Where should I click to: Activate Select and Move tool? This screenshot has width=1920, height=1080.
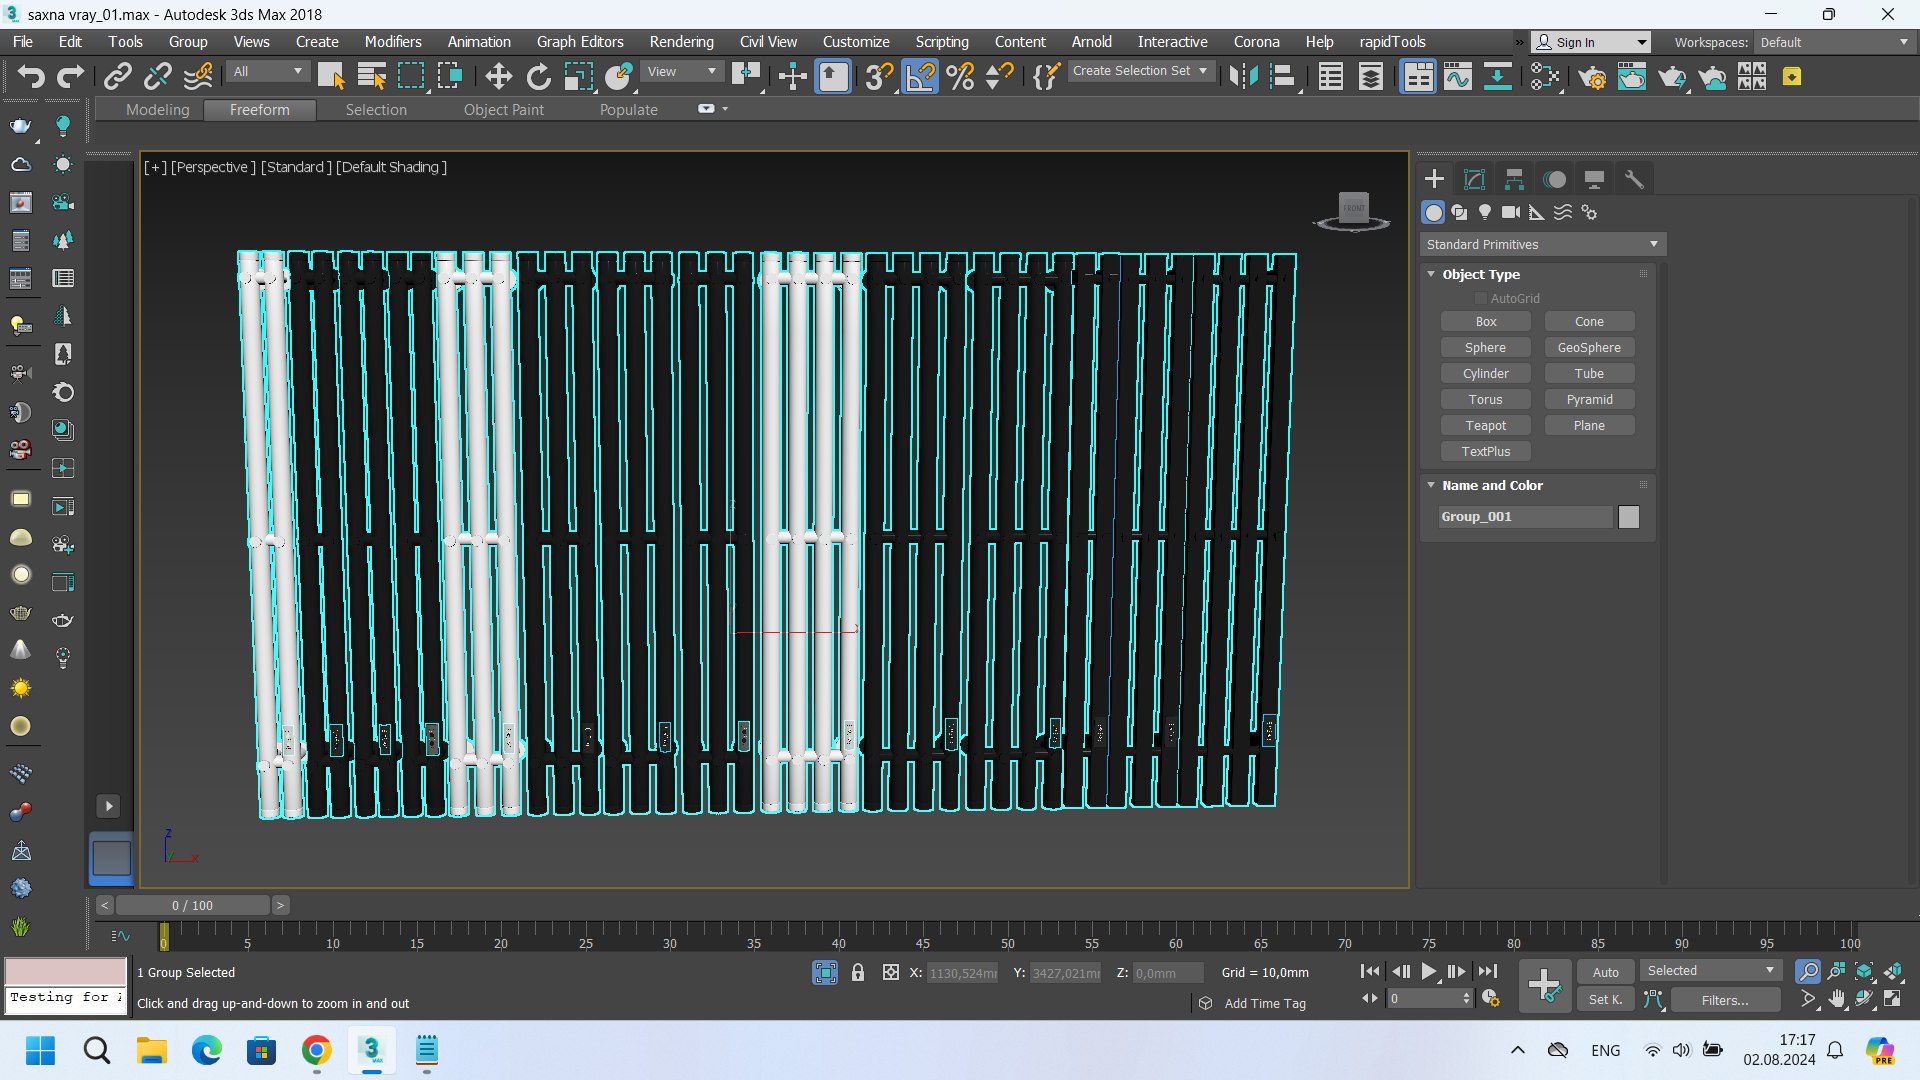(498, 77)
